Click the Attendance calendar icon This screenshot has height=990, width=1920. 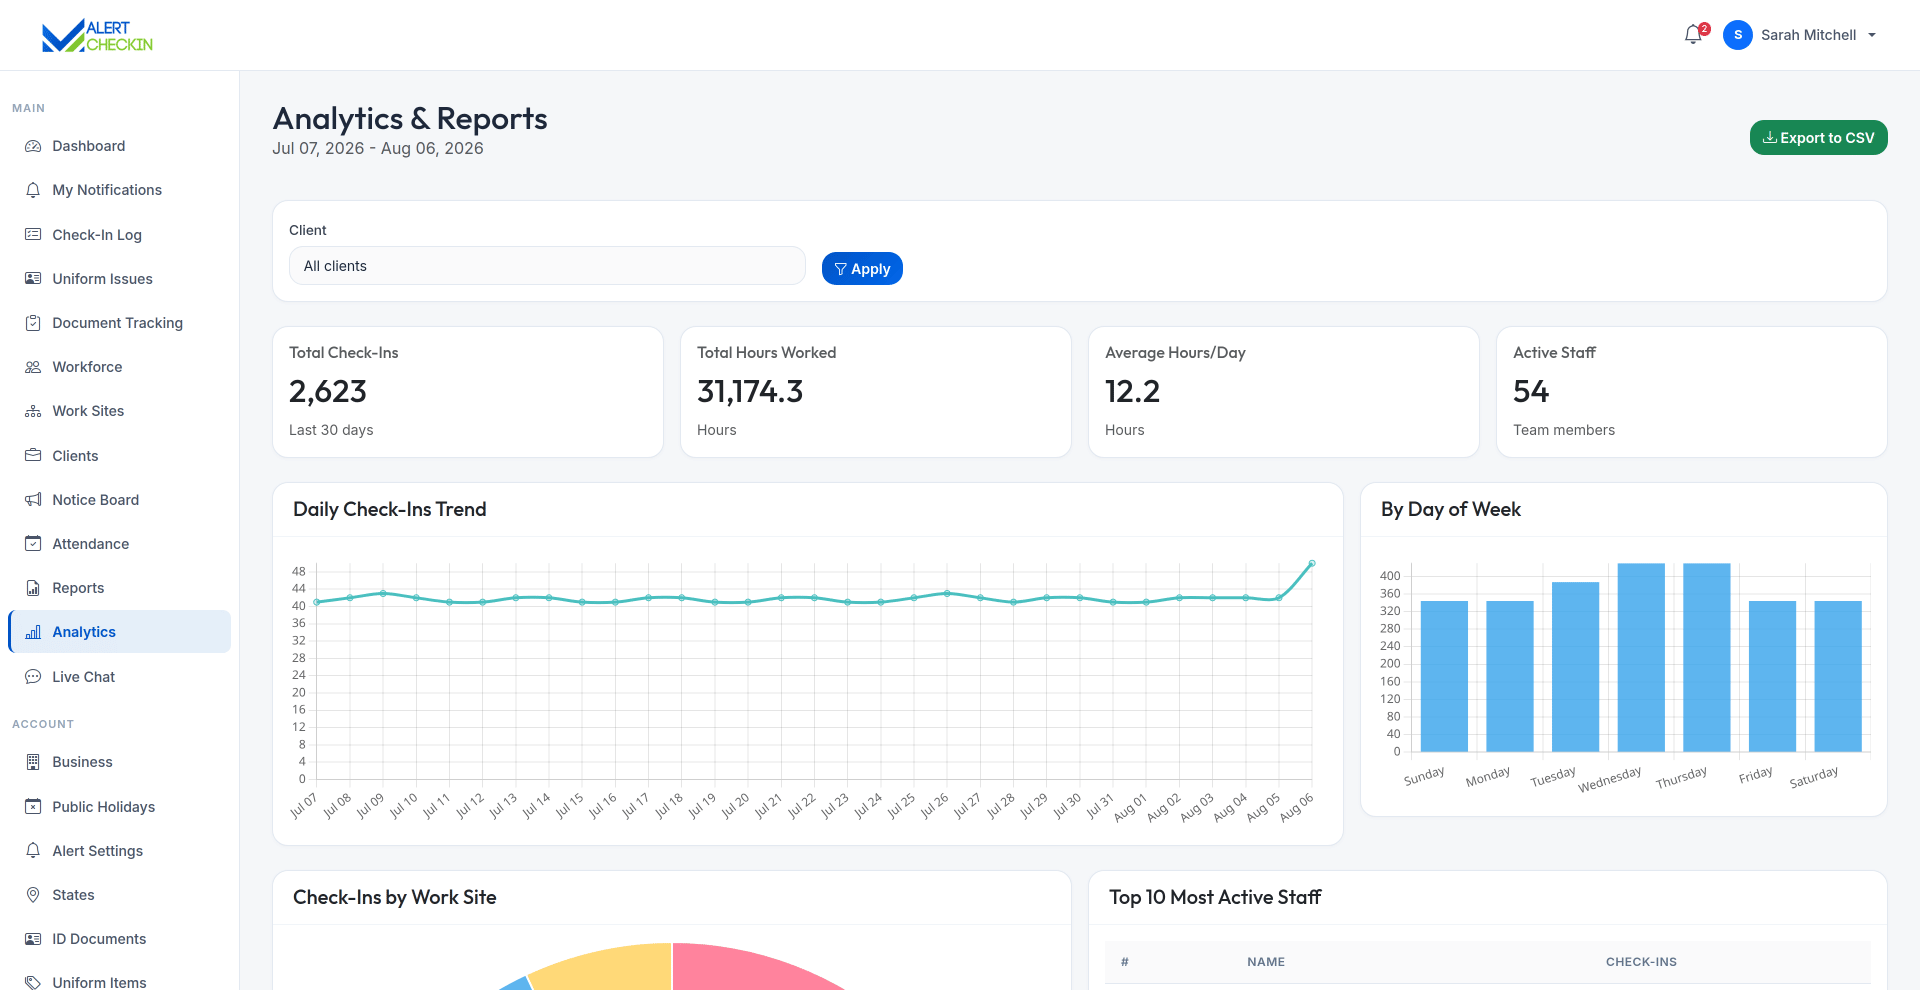33,544
